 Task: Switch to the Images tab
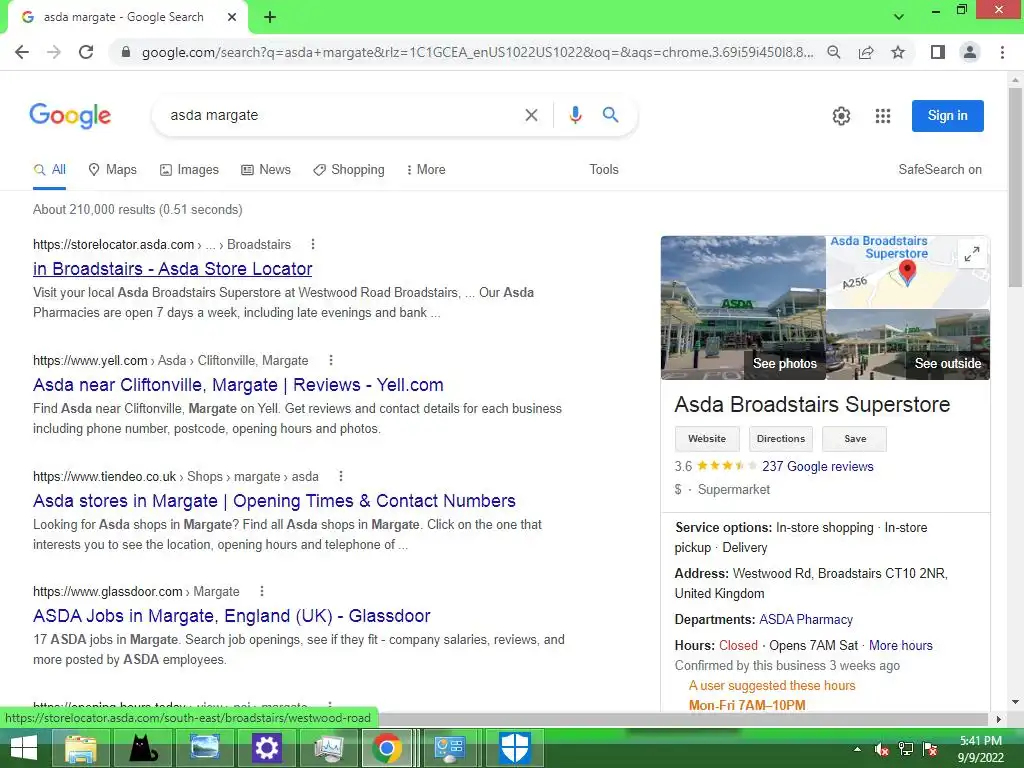(x=189, y=170)
